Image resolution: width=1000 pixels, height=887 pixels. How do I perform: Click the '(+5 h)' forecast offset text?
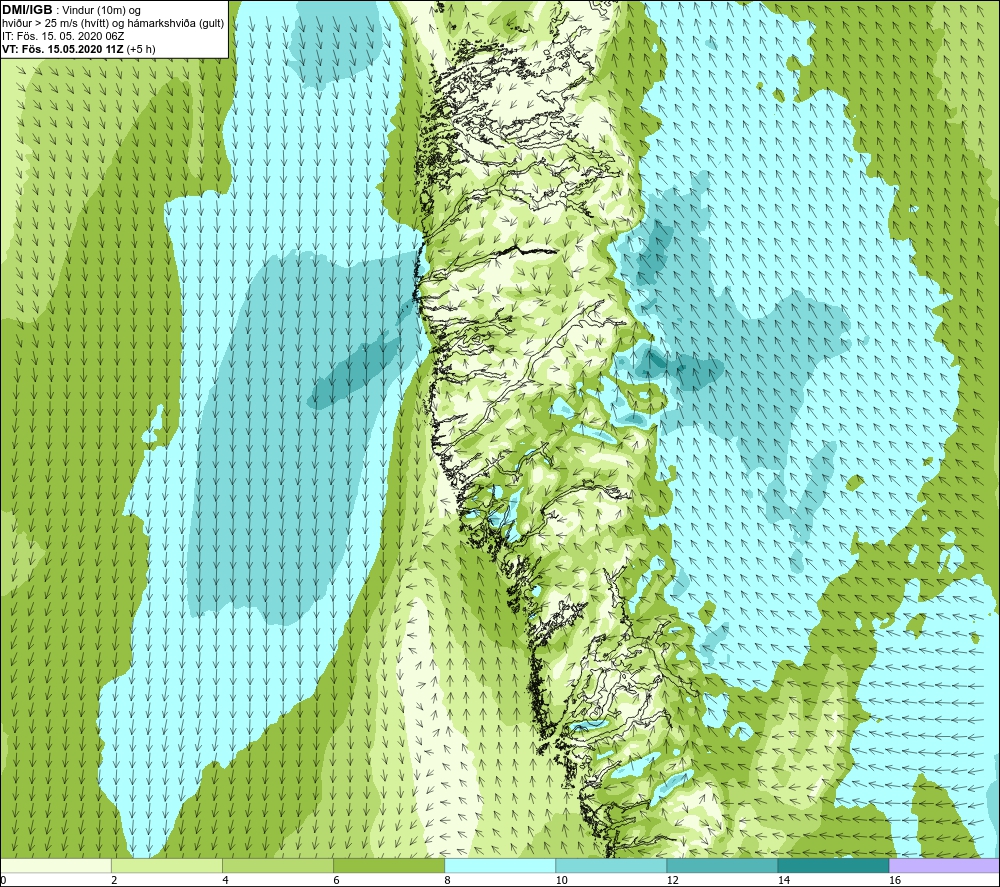(x=141, y=49)
